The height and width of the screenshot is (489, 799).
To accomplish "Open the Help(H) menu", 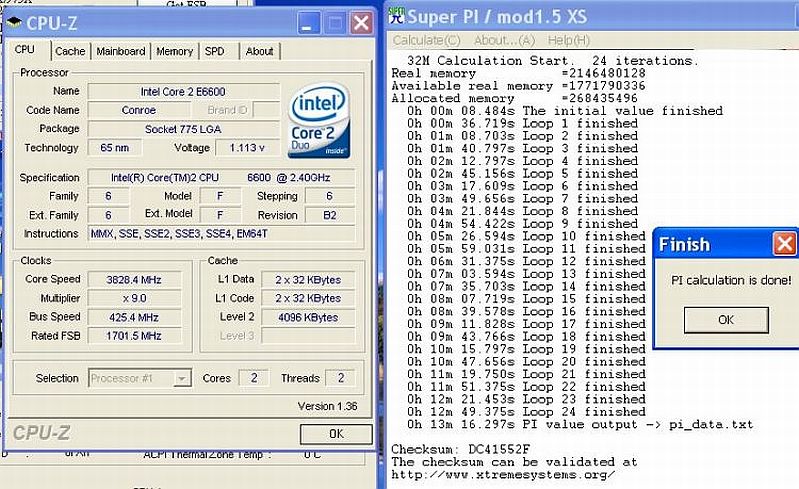I will pyautogui.click(x=569, y=40).
